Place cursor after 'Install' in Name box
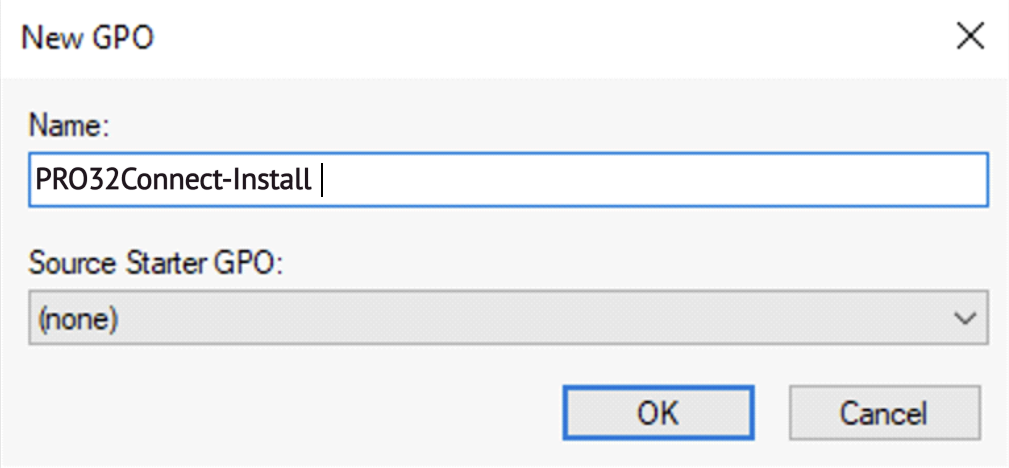Viewport: 1009px width, 468px height. click(x=313, y=183)
